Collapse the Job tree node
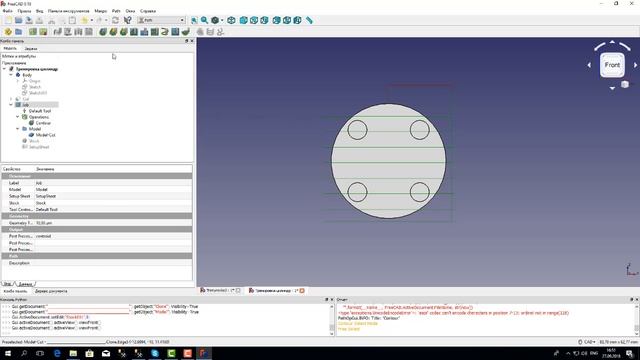640x360 pixels. tap(11, 105)
